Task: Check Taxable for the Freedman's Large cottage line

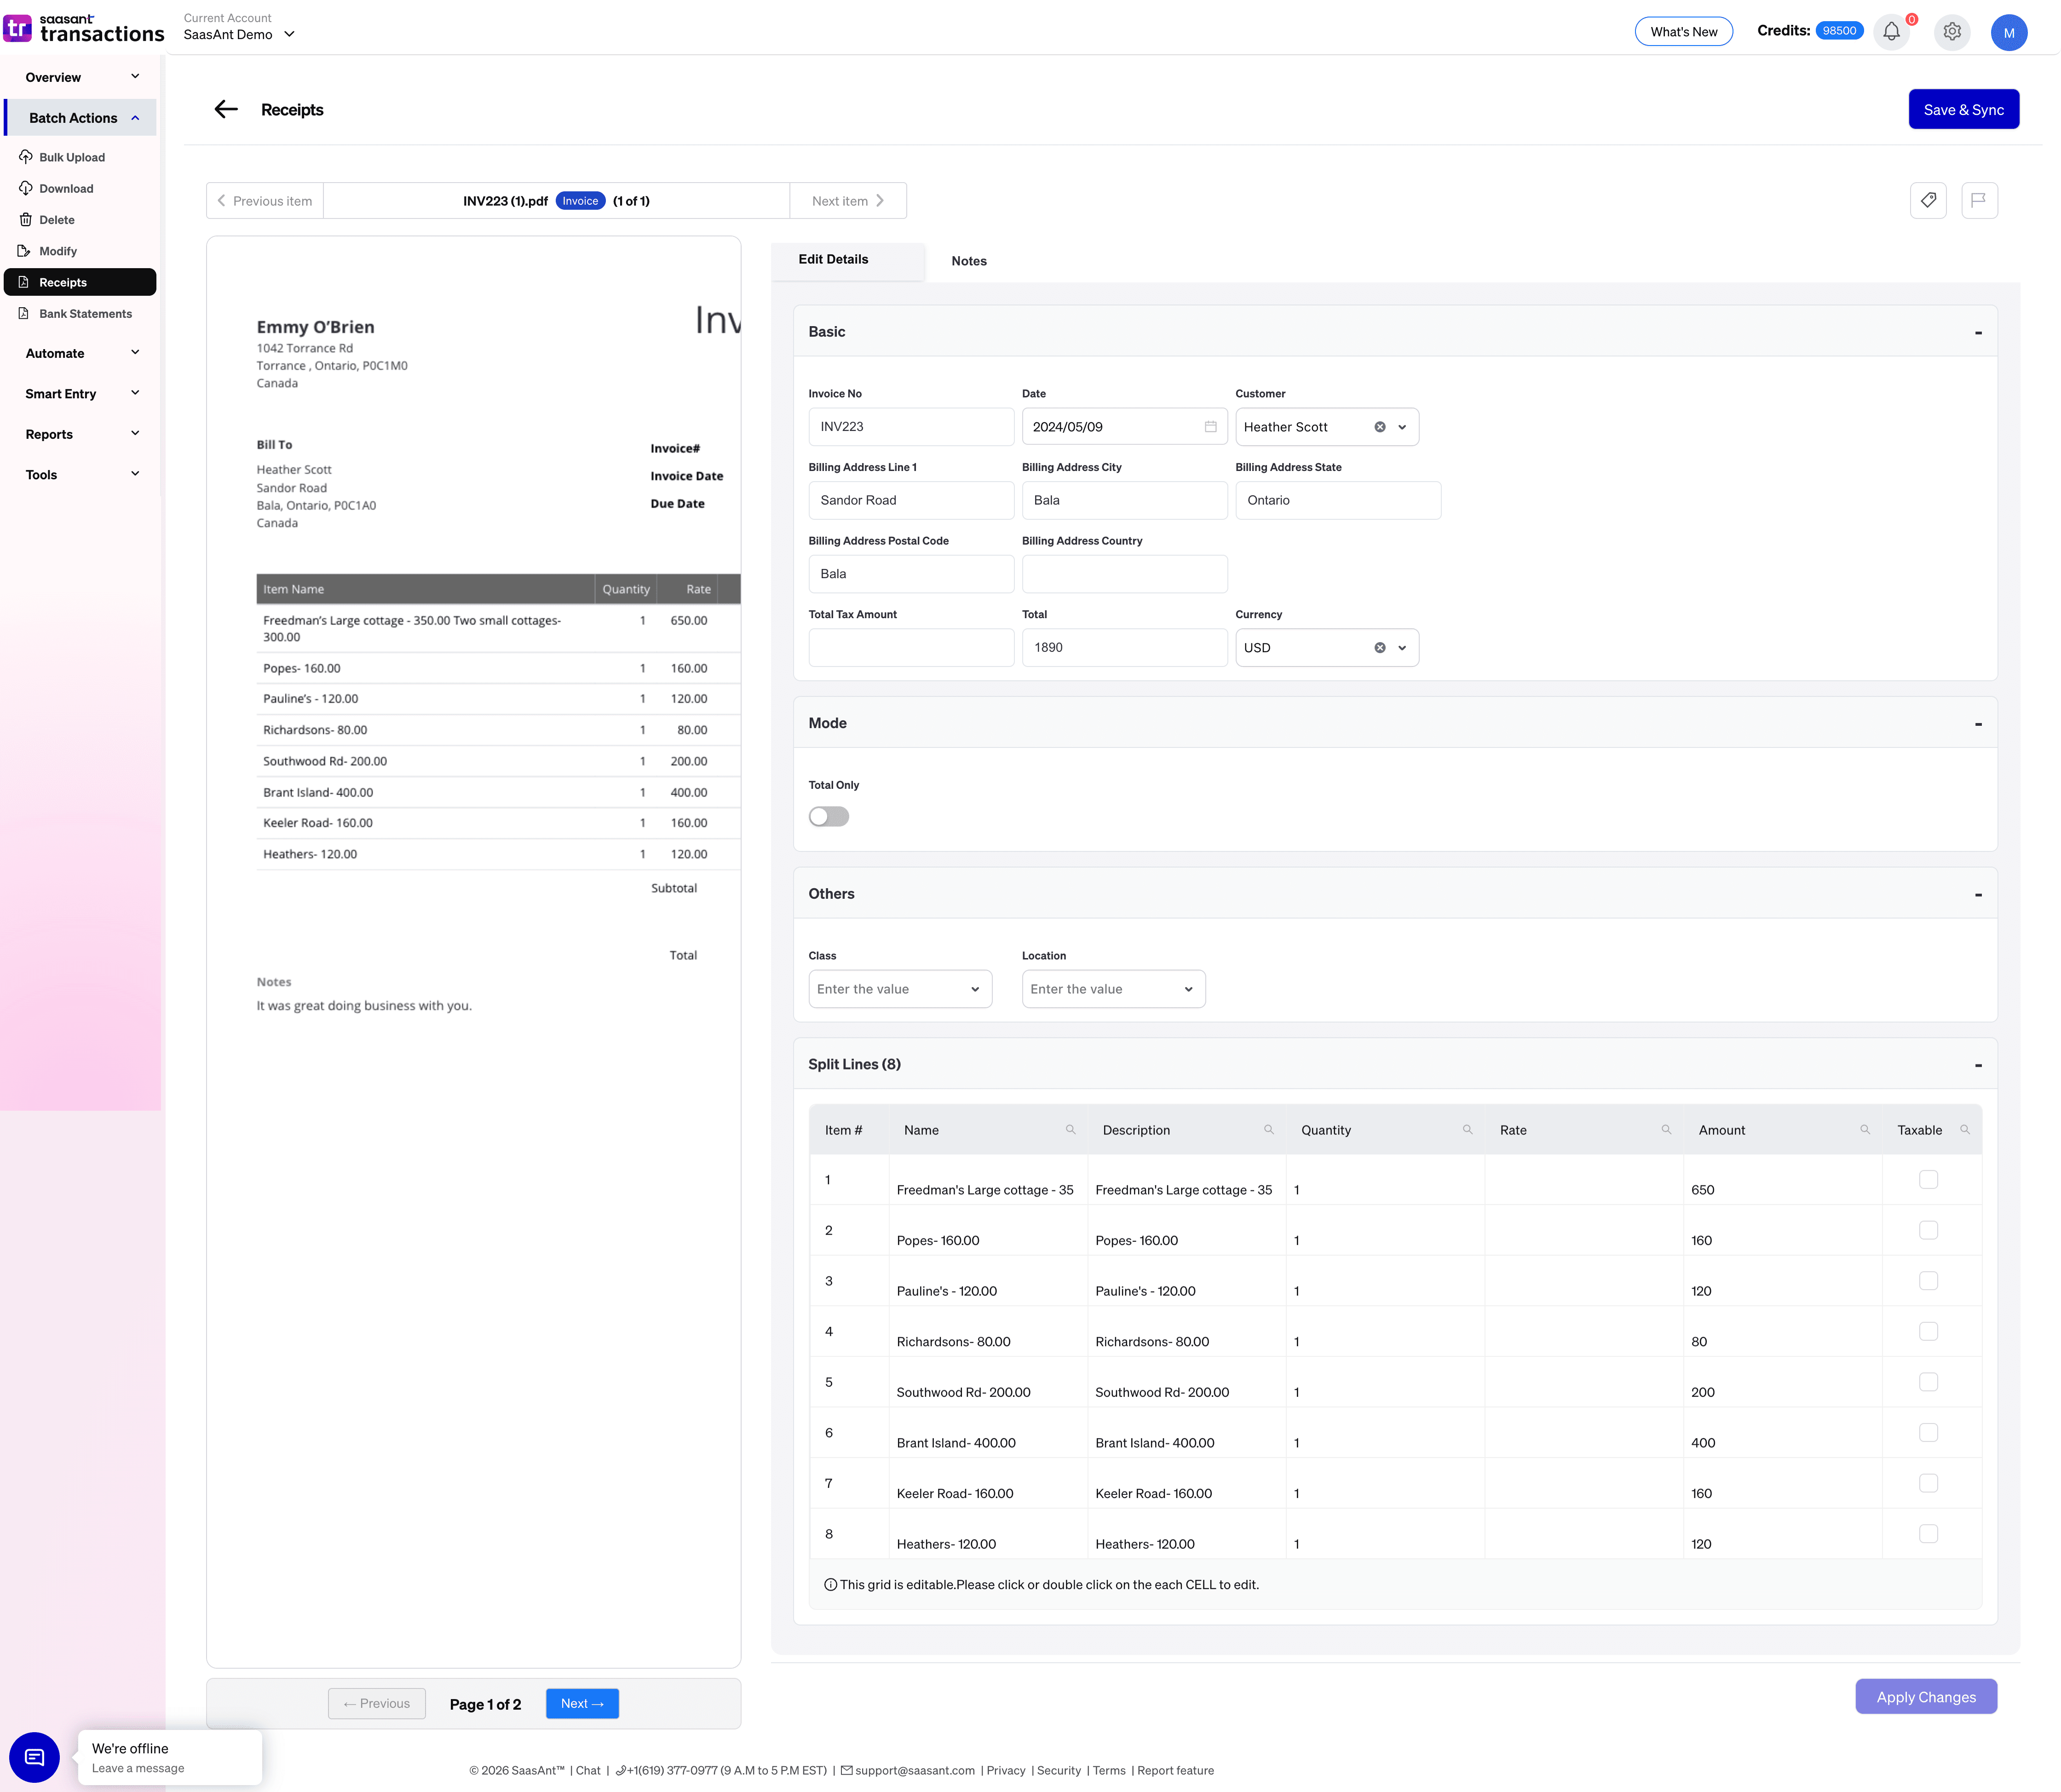Action: (x=1930, y=1179)
